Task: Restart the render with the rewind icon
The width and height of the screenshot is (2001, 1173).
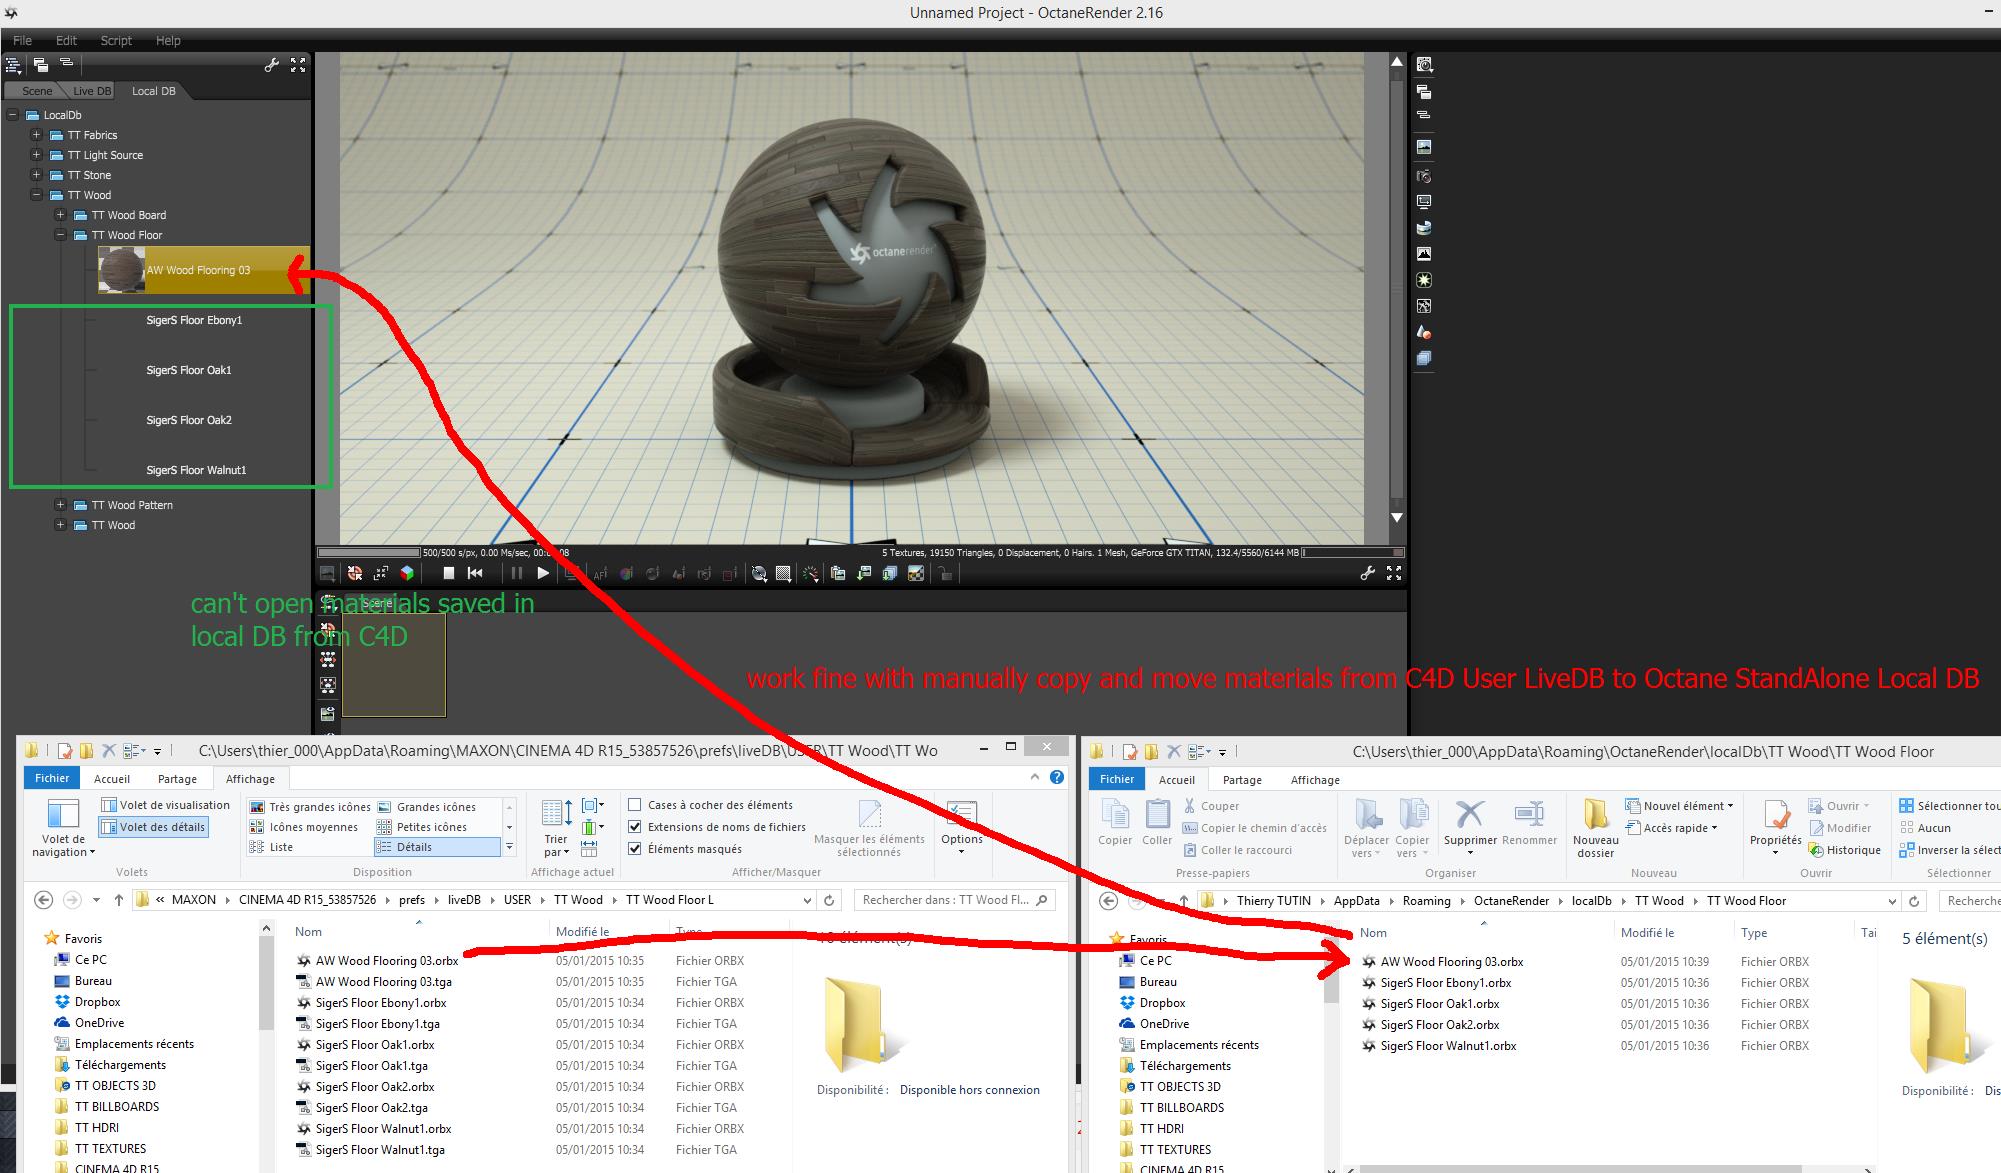Action: [x=475, y=573]
